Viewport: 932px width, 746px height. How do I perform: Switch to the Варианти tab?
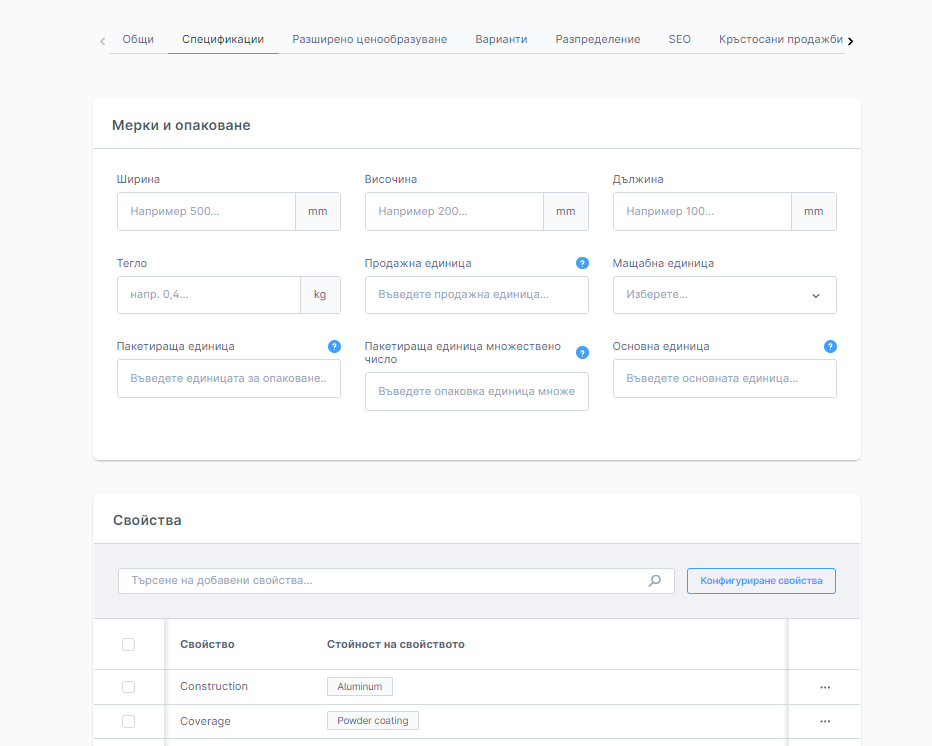pos(501,40)
